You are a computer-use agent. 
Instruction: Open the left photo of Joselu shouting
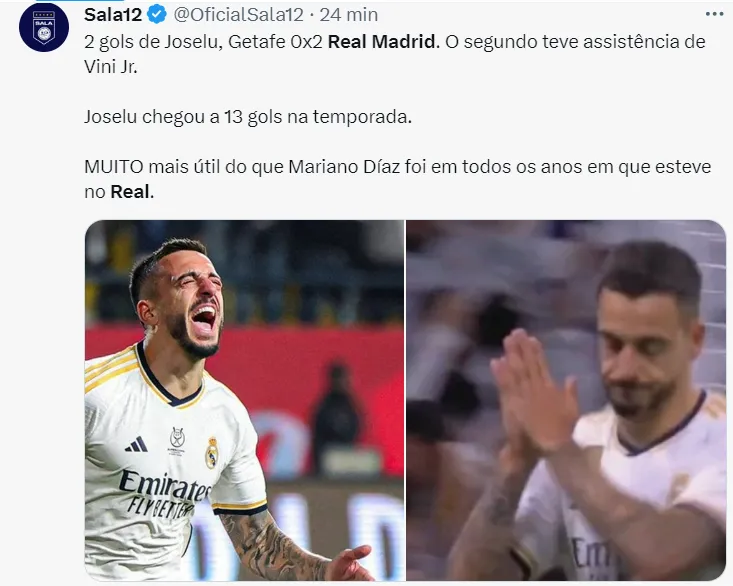pos(244,400)
